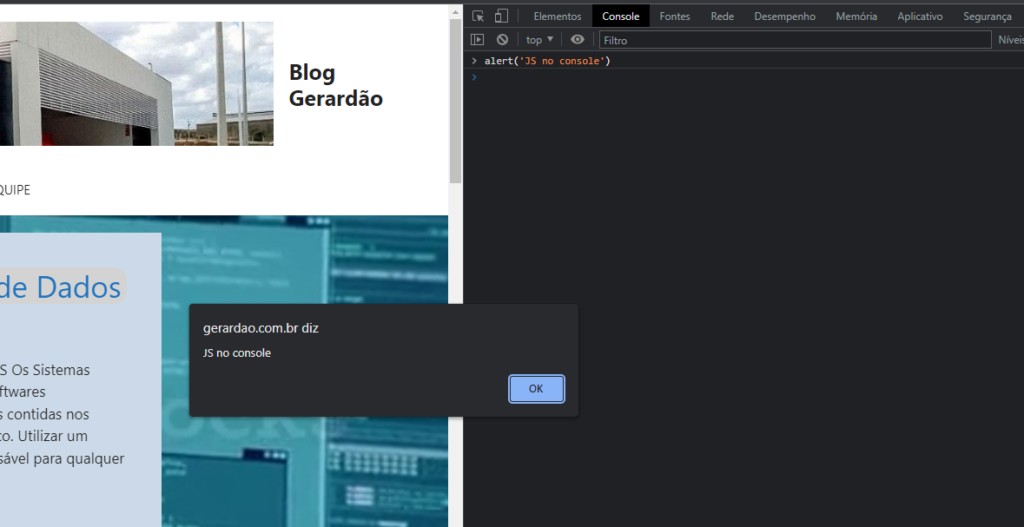Image resolution: width=1024 pixels, height=527 pixels.
Task: Switch to the Elementos tab
Action: (557, 16)
